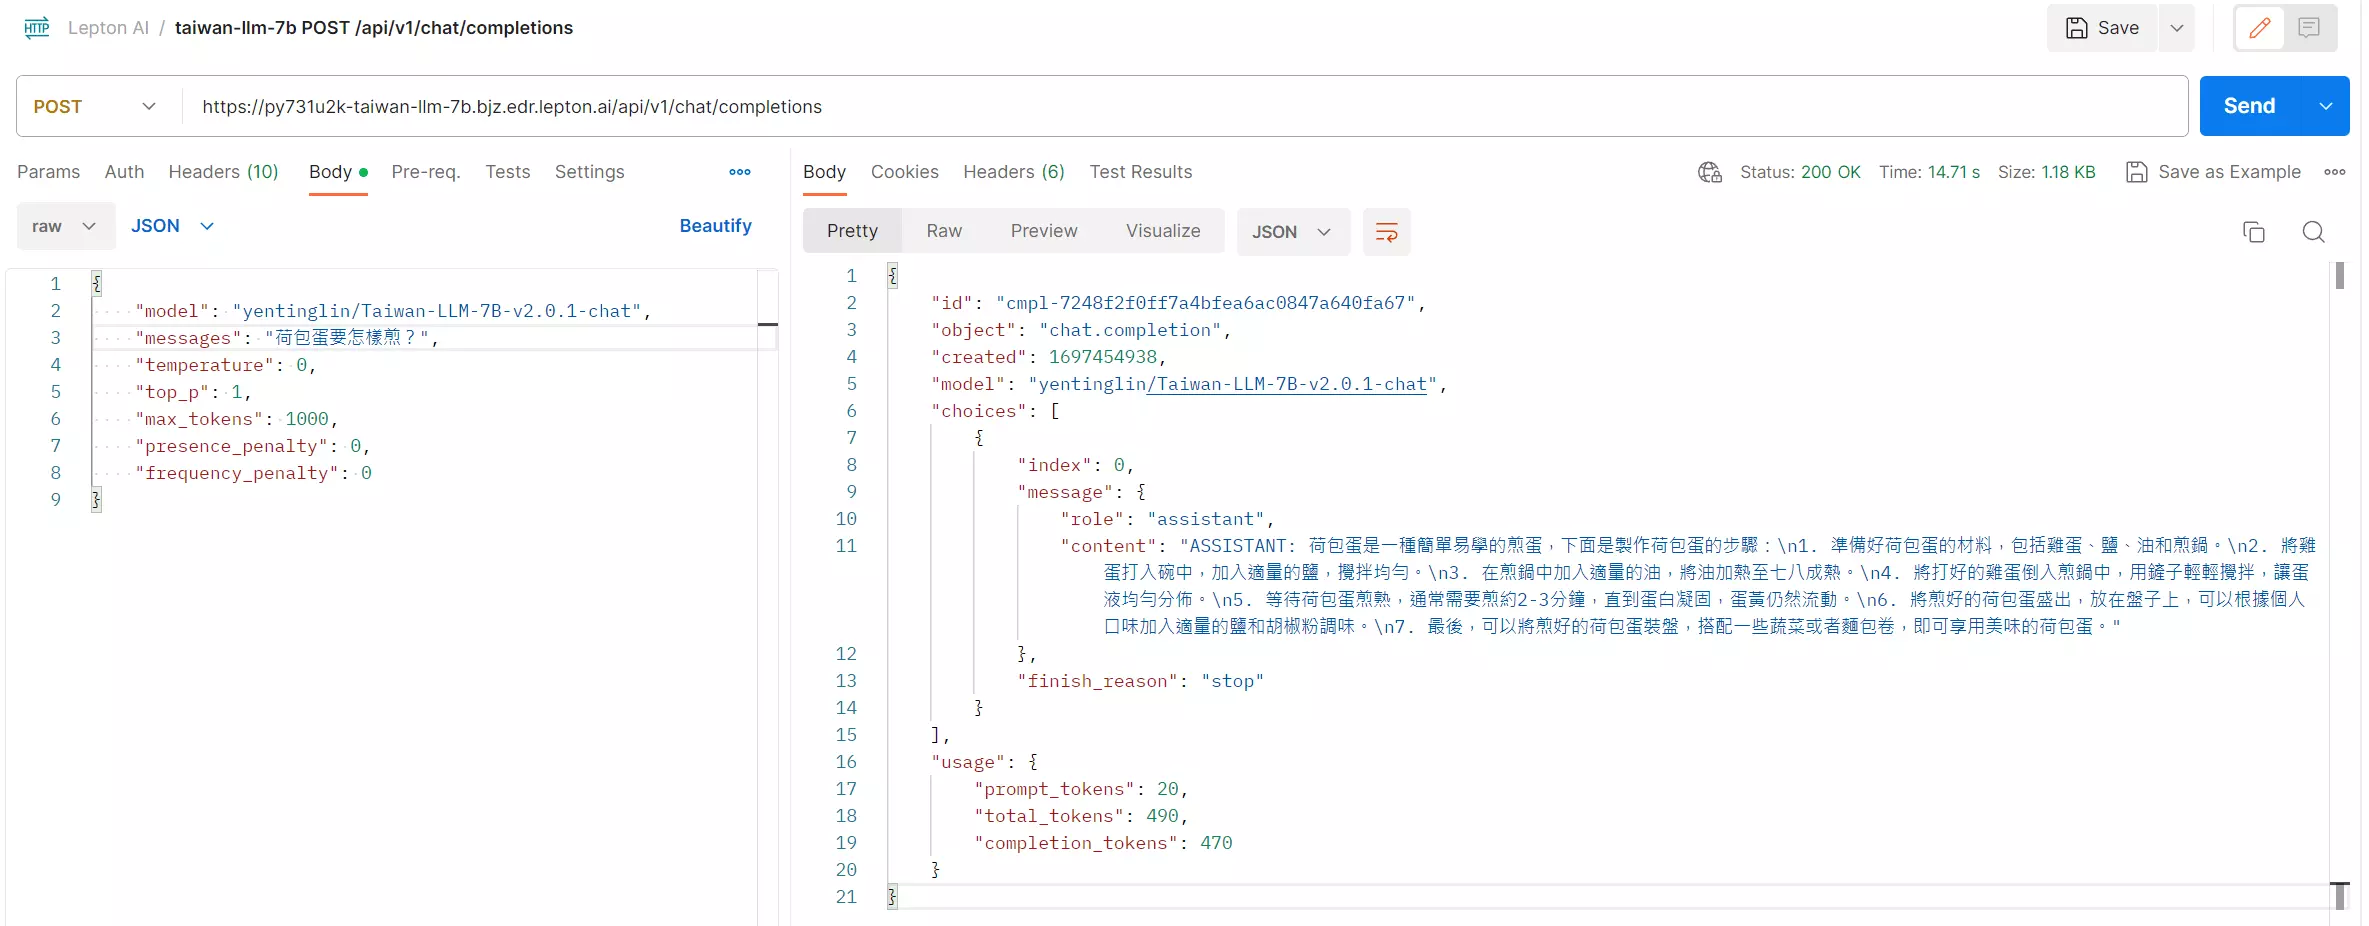This screenshot has width=2369, height=926.
Task: Click the "finish_reason": "stop" line in response
Action: [1141, 681]
